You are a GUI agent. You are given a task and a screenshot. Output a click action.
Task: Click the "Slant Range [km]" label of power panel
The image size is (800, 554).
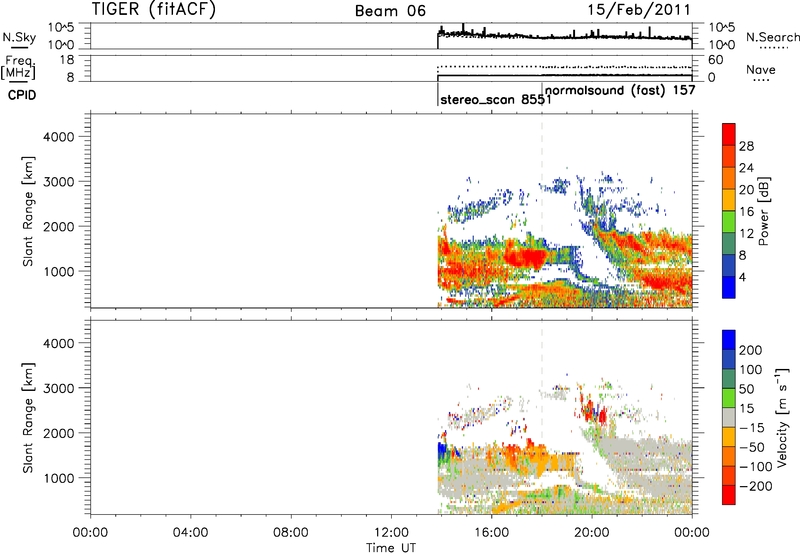[x=28, y=211]
